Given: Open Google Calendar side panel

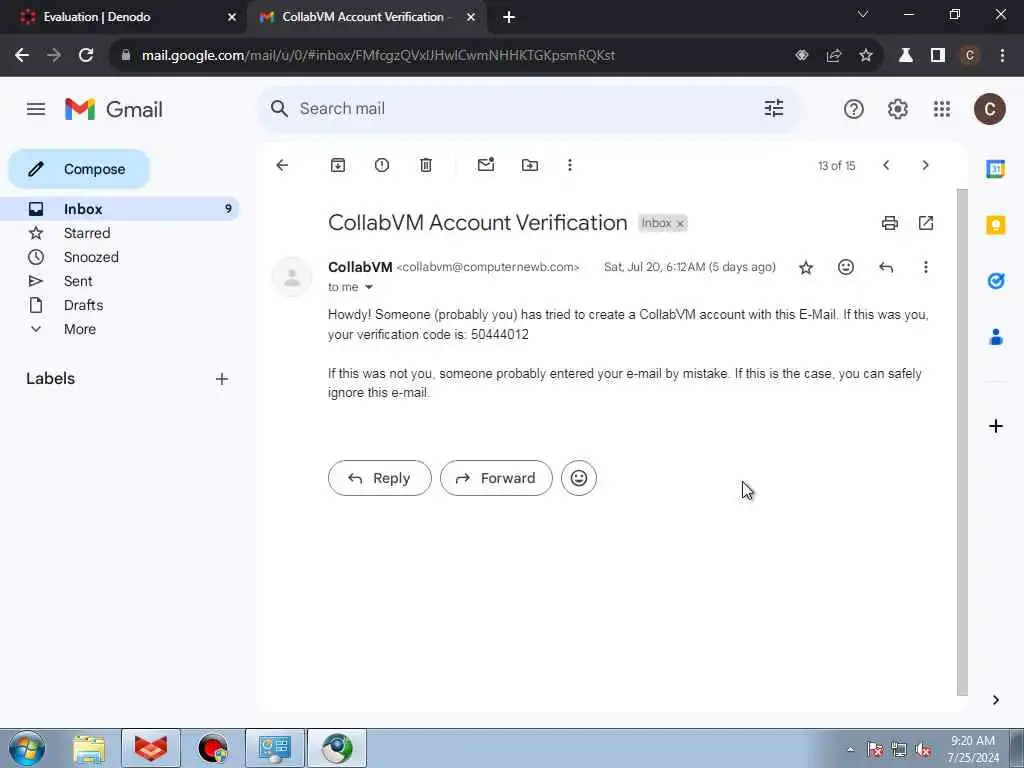Looking at the screenshot, I should (995, 169).
